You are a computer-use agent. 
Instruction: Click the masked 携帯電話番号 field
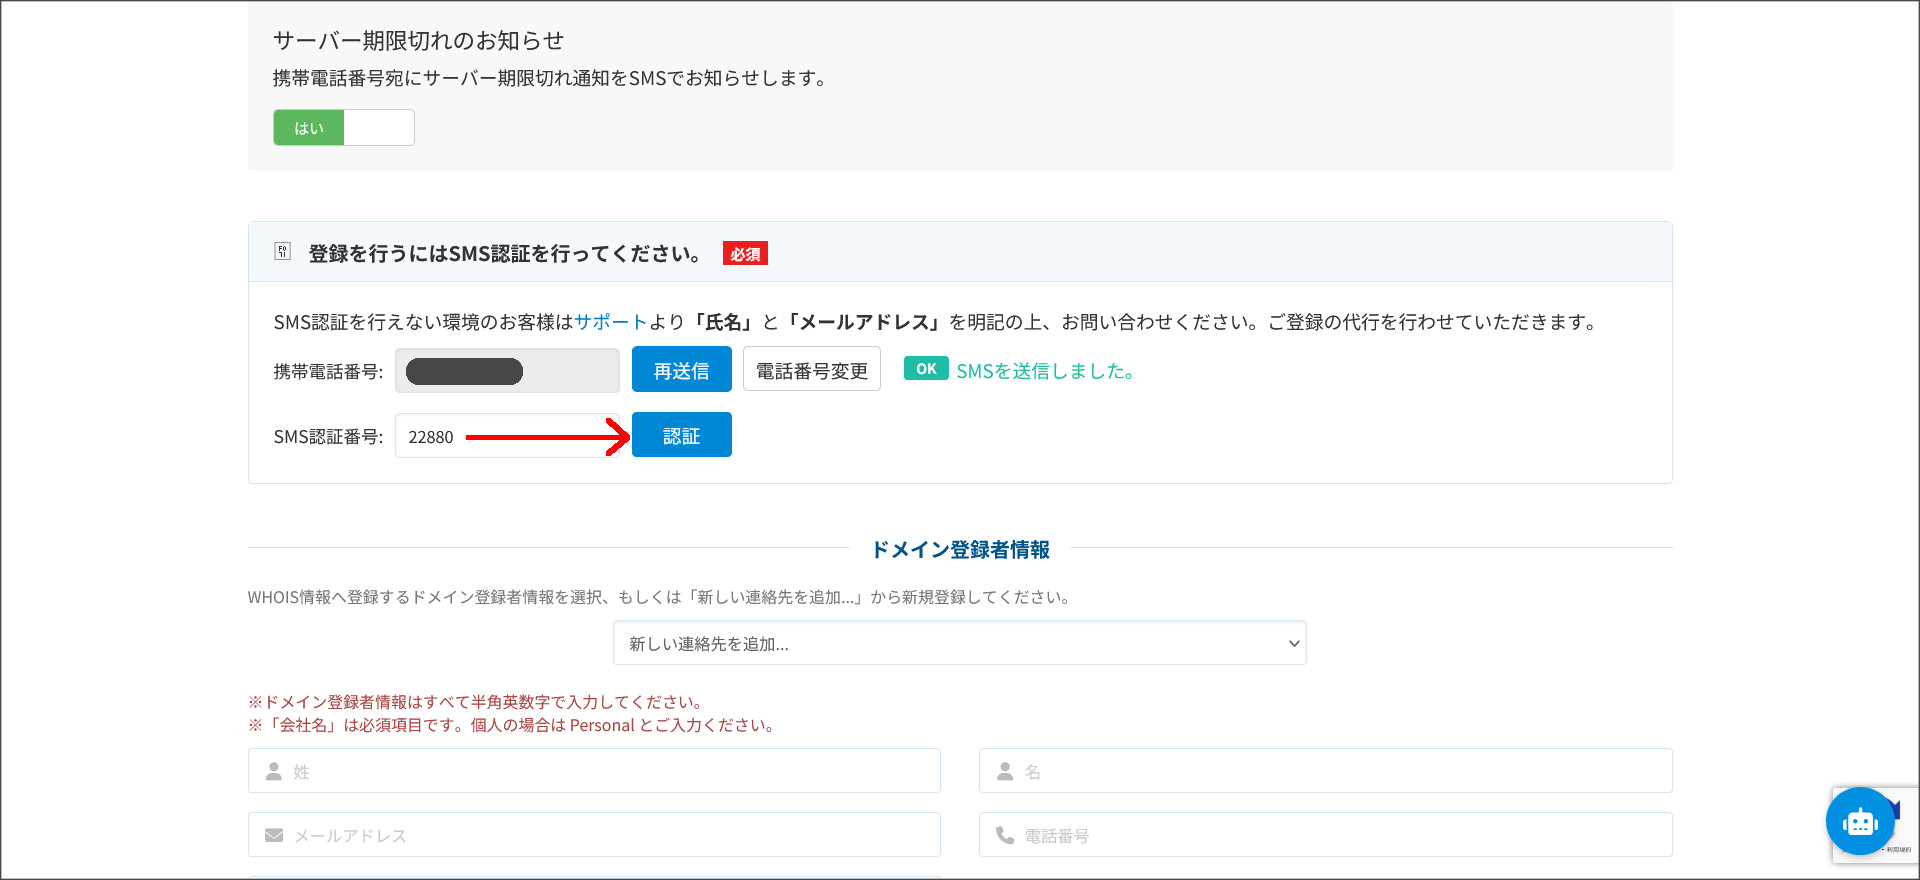click(x=507, y=371)
